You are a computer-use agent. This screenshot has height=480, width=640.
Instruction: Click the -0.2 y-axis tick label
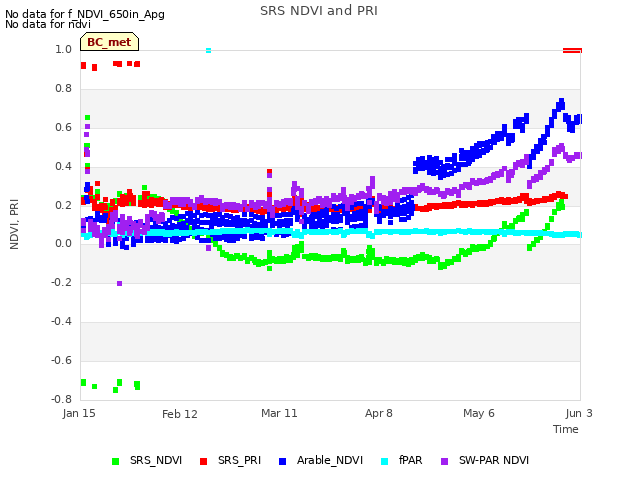click(x=61, y=282)
